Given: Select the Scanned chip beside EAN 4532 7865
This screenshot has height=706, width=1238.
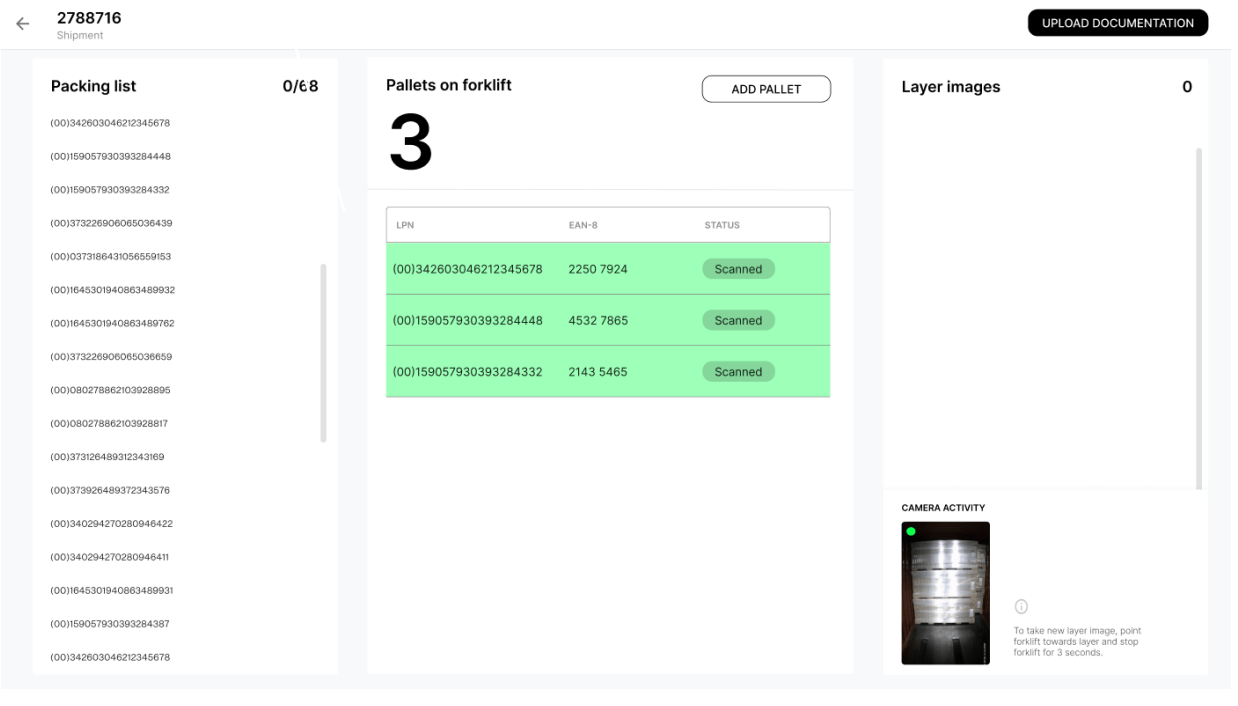Looking at the screenshot, I should tap(738, 320).
